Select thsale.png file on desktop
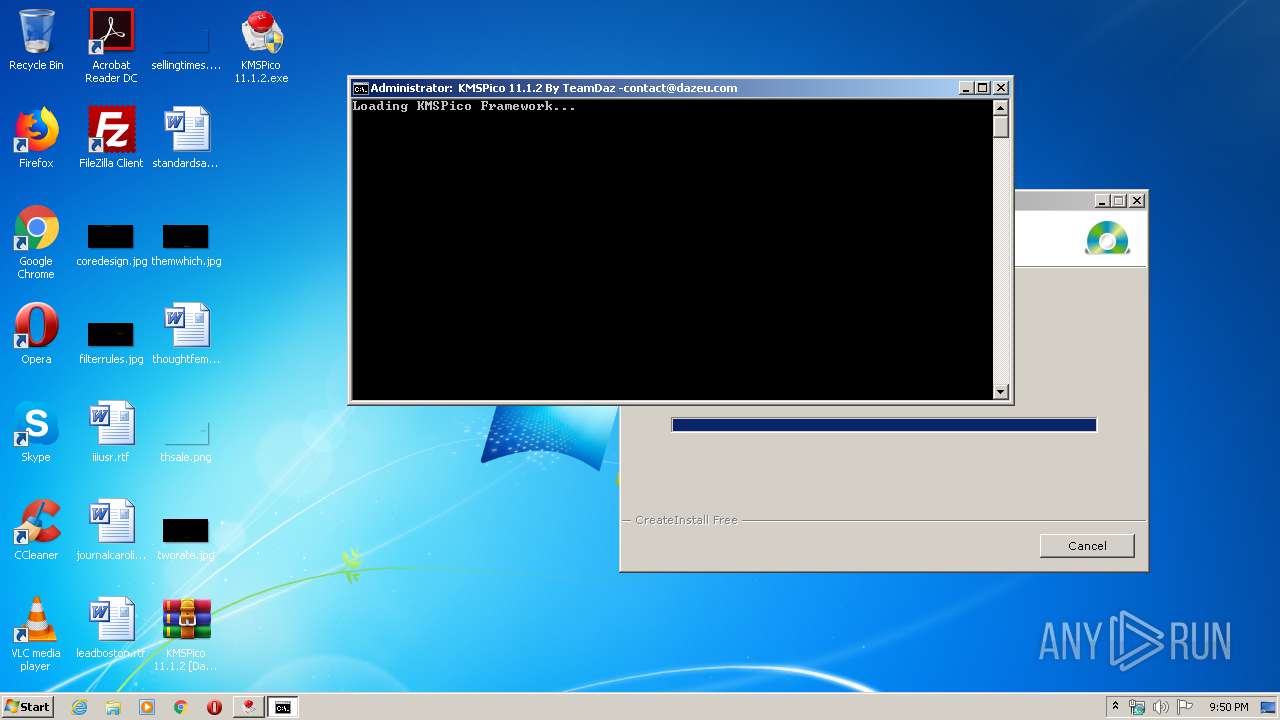 [186, 441]
